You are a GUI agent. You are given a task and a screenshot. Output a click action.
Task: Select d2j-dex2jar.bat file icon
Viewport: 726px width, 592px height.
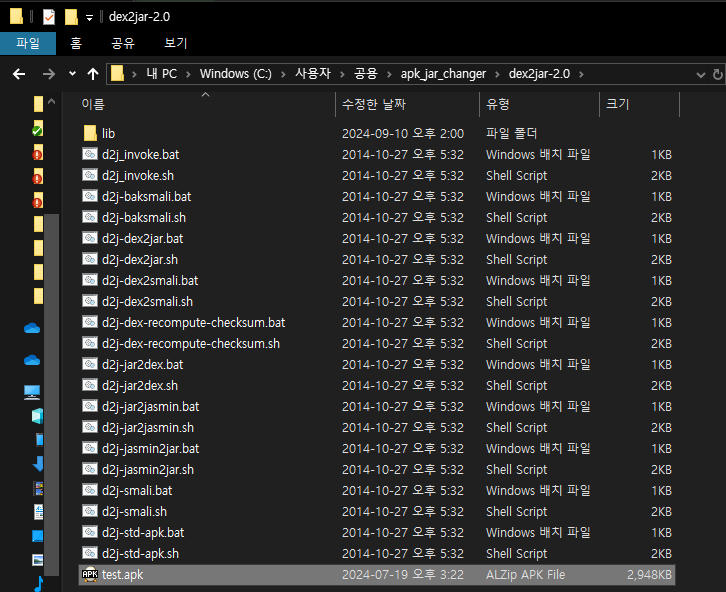point(90,238)
